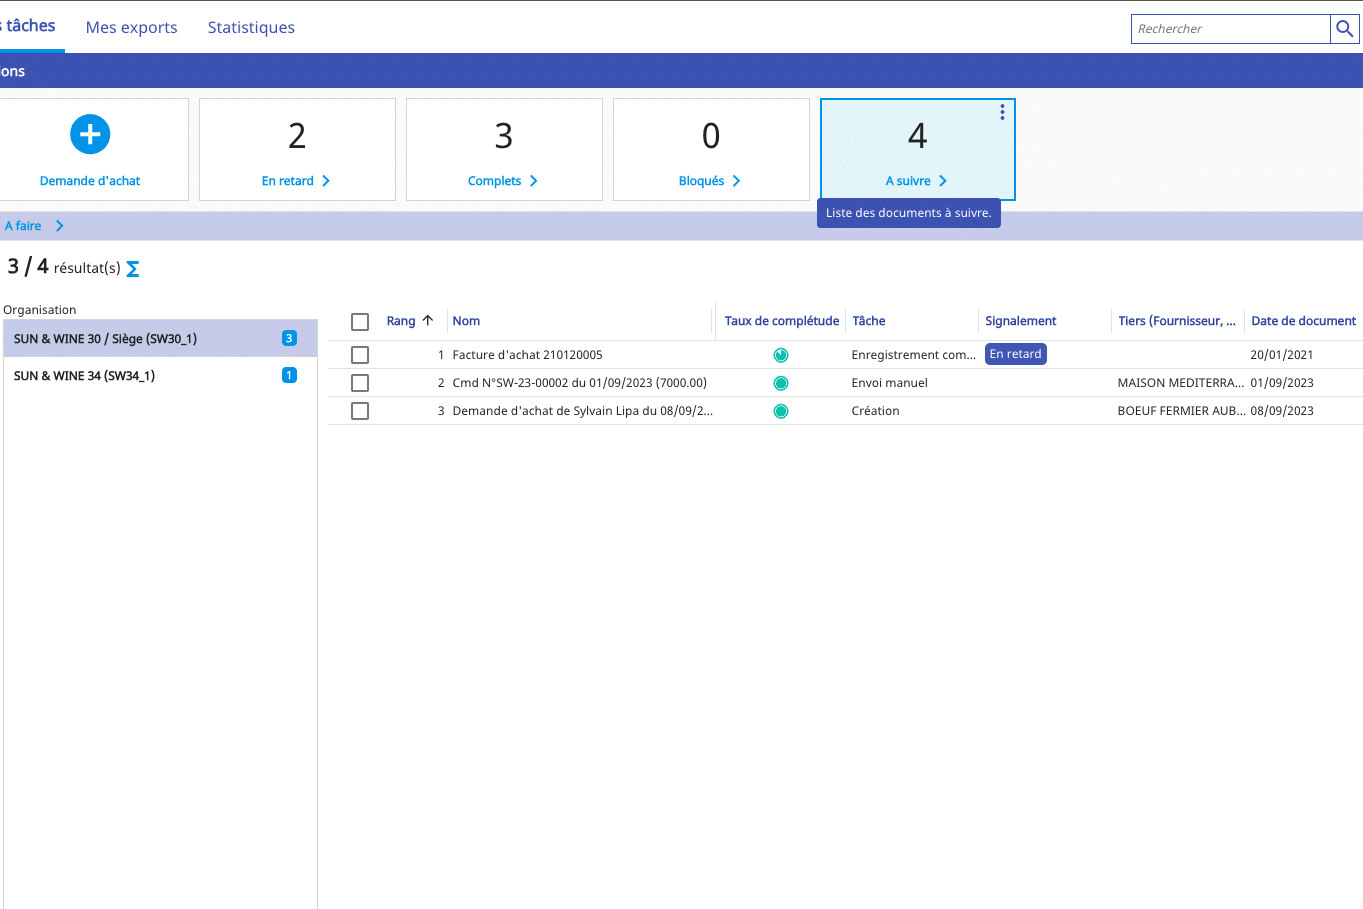Check the box for Cmd N°SW-23-00002 row

360,383
